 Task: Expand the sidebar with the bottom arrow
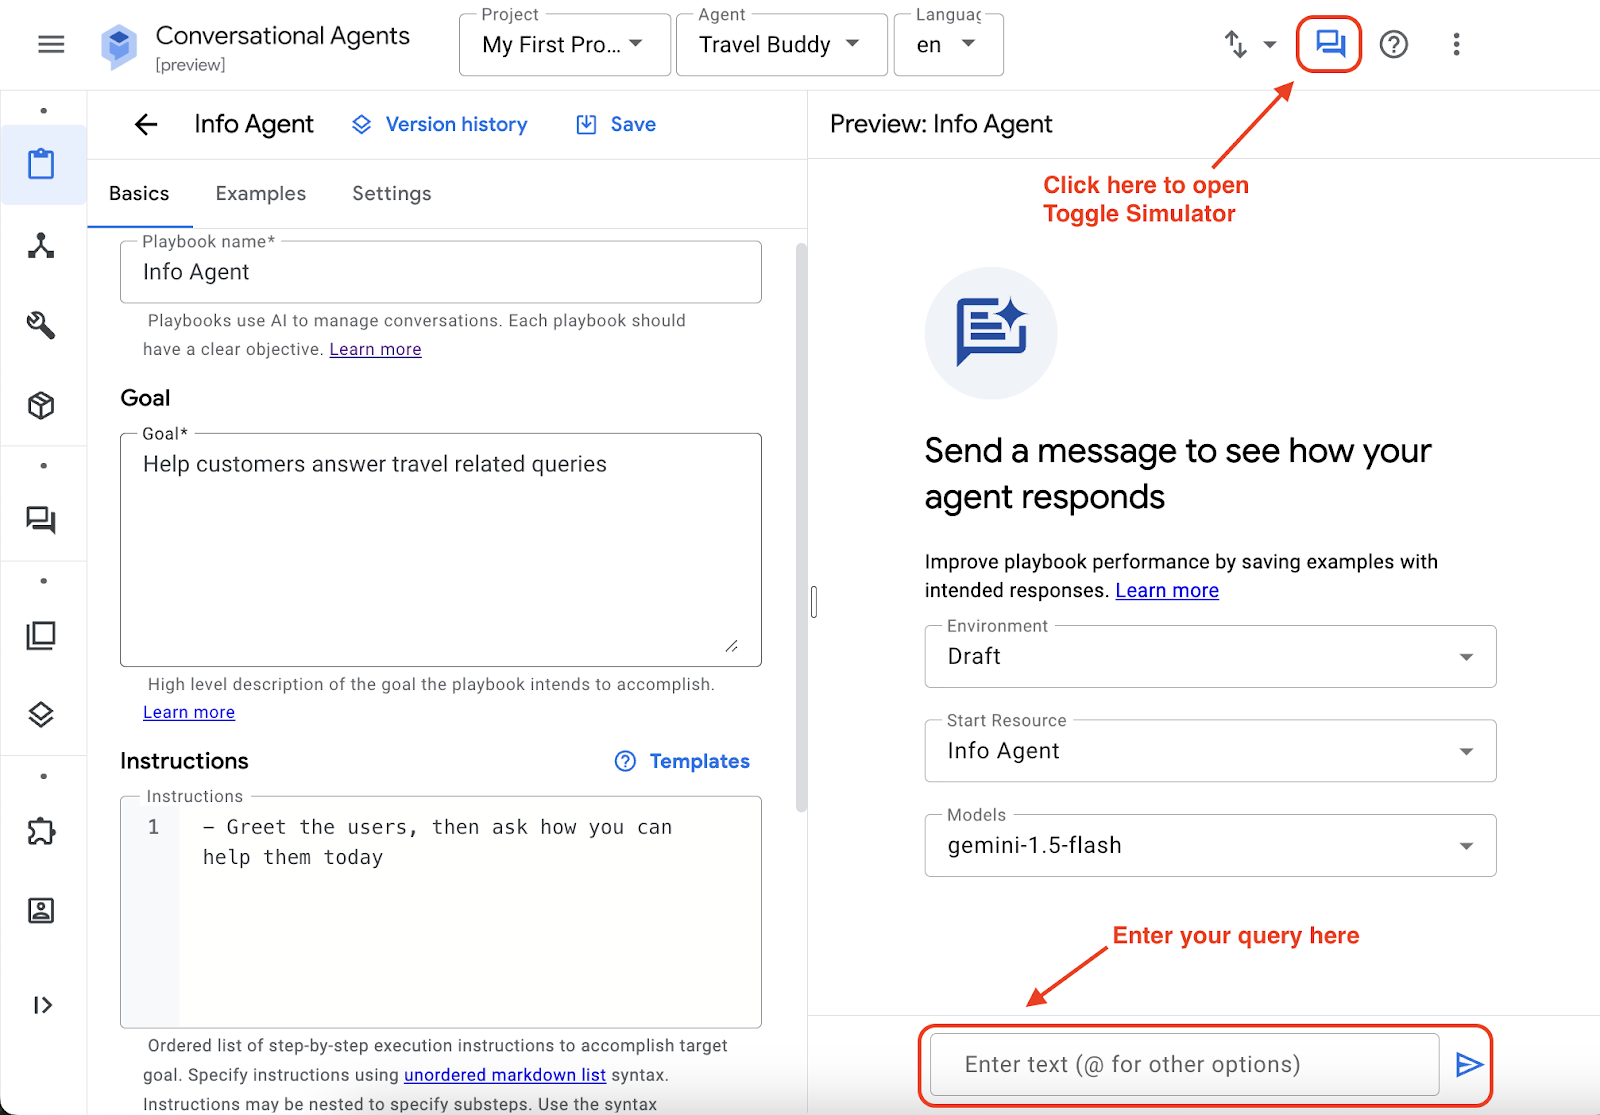42,1005
